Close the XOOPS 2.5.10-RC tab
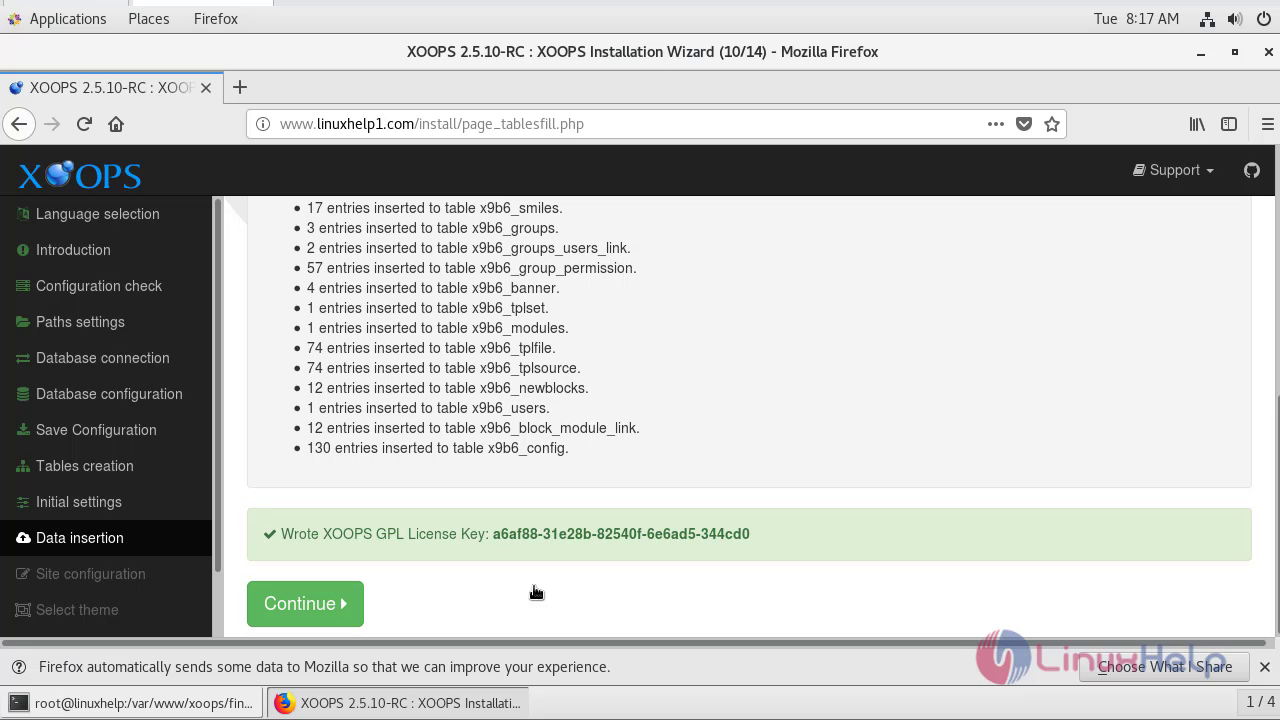The width and height of the screenshot is (1280, 720). (x=206, y=88)
